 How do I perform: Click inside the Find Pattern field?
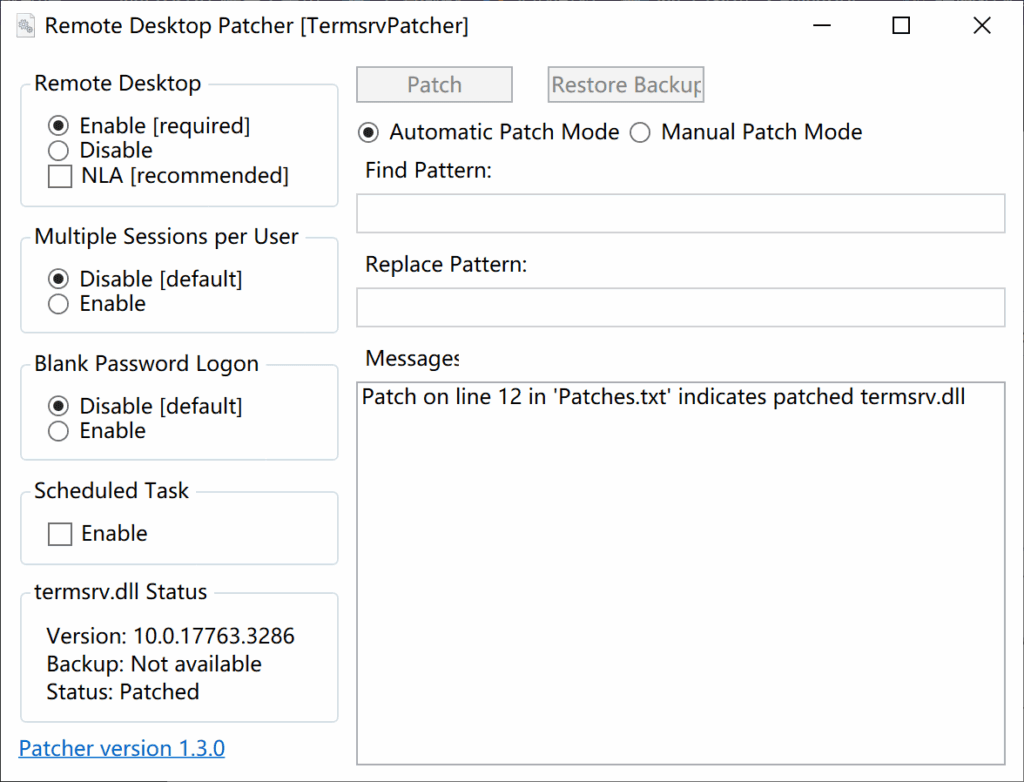[680, 213]
